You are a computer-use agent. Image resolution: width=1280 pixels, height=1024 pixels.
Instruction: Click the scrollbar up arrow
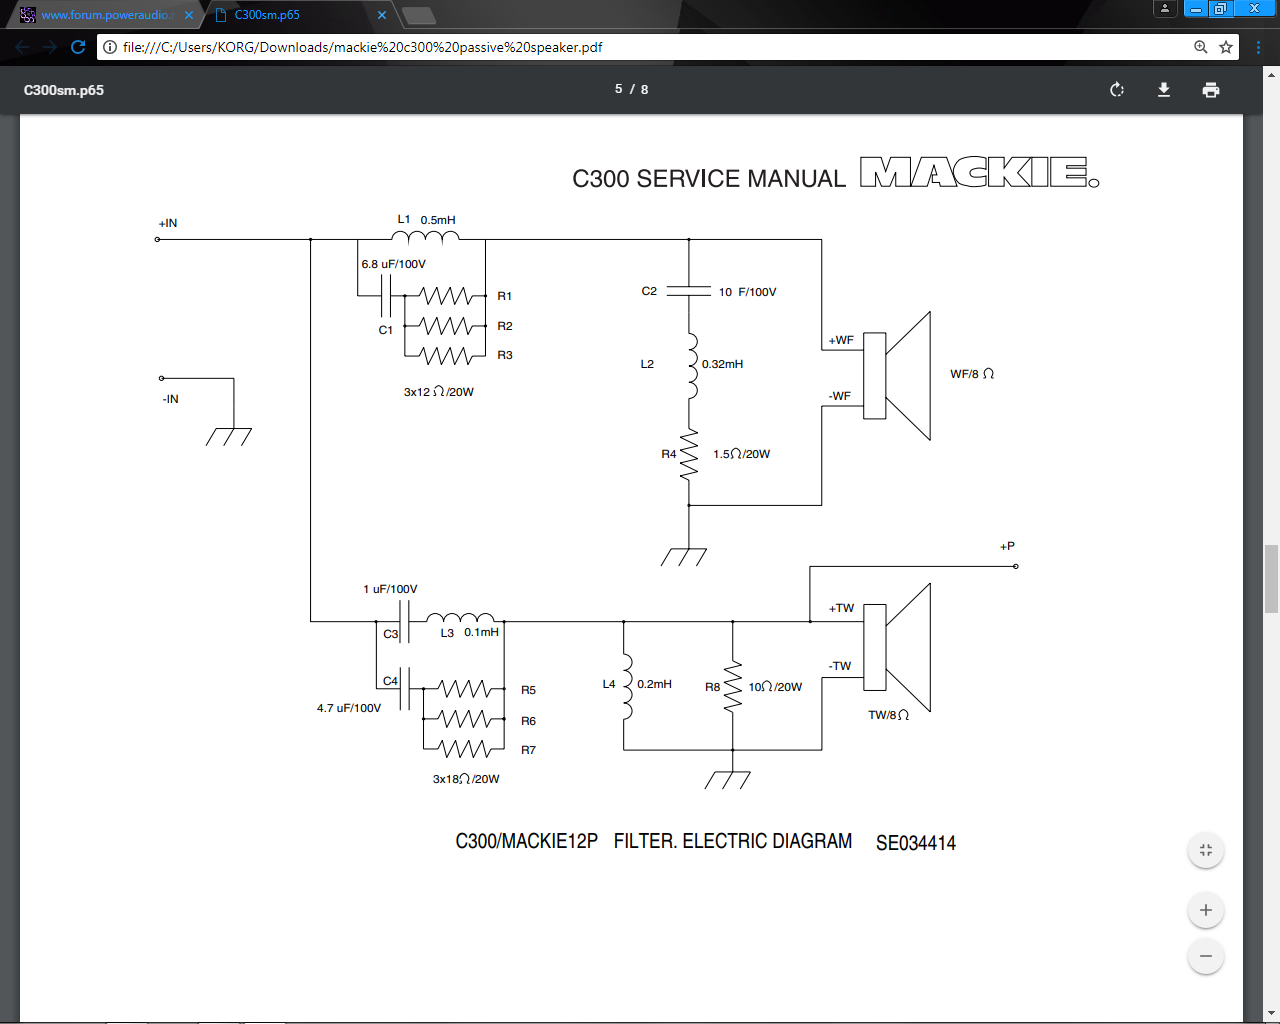(x=1271, y=74)
